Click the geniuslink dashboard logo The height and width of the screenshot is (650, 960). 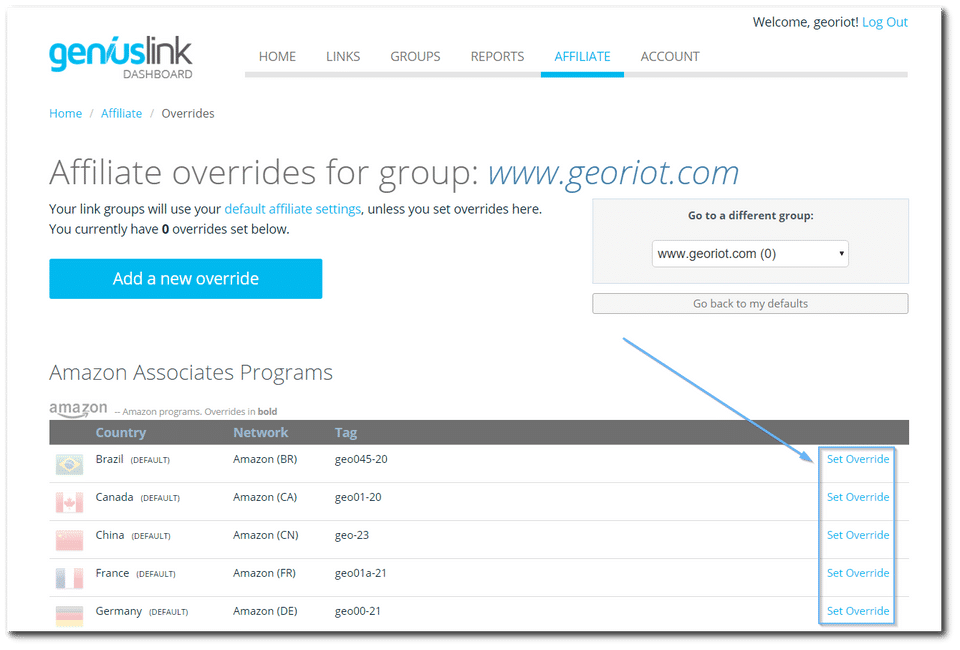tap(121, 58)
